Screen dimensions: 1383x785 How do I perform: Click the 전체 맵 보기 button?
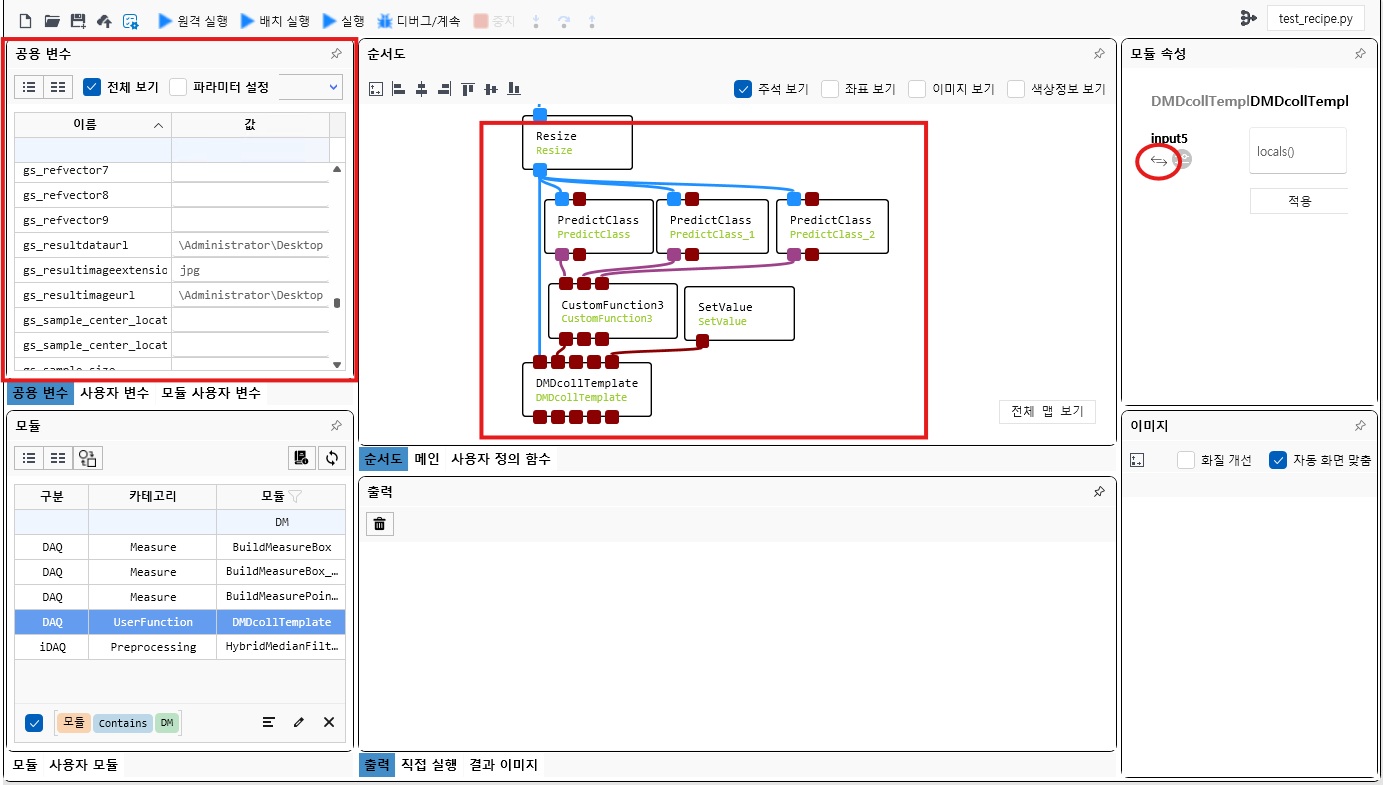(1047, 411)
